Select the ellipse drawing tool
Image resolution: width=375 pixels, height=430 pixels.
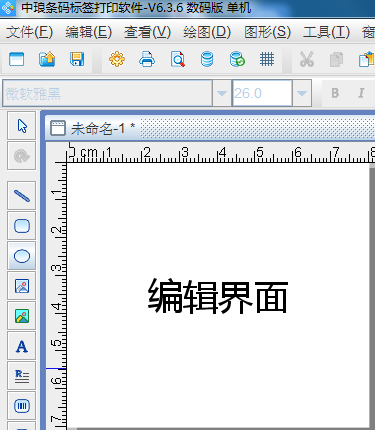(22, 256)
